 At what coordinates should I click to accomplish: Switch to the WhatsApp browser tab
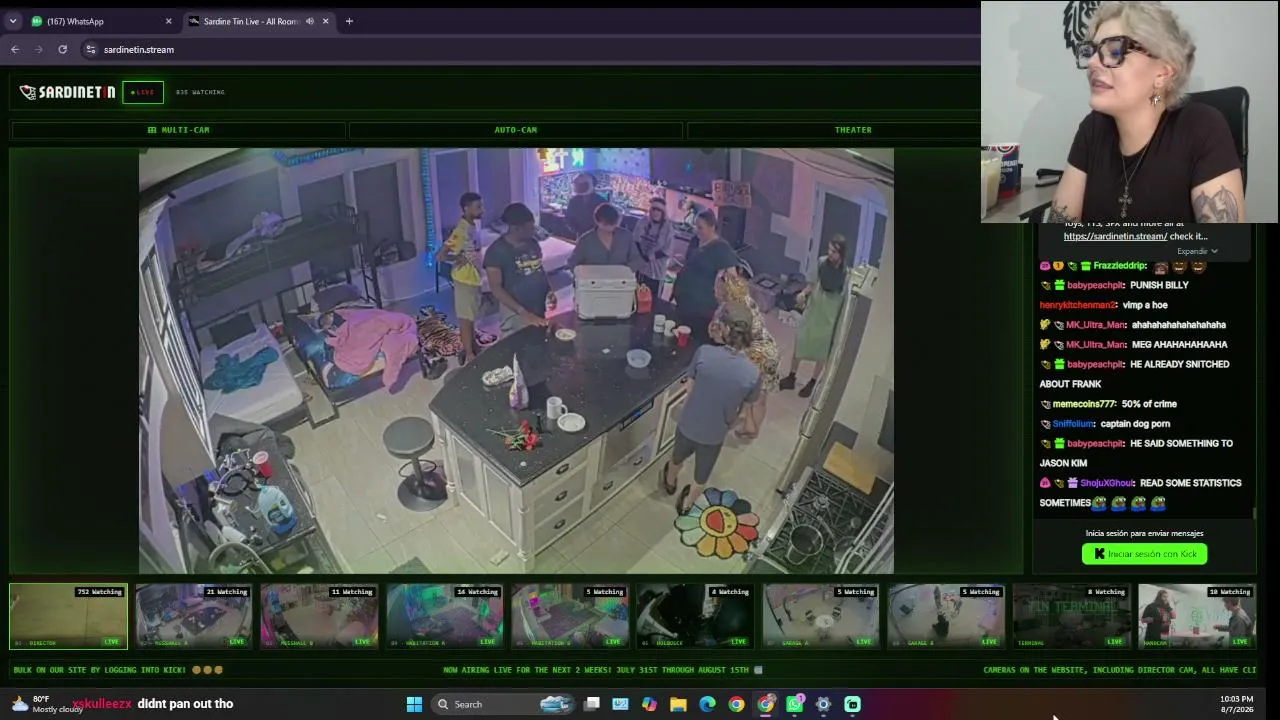(101, 21)
